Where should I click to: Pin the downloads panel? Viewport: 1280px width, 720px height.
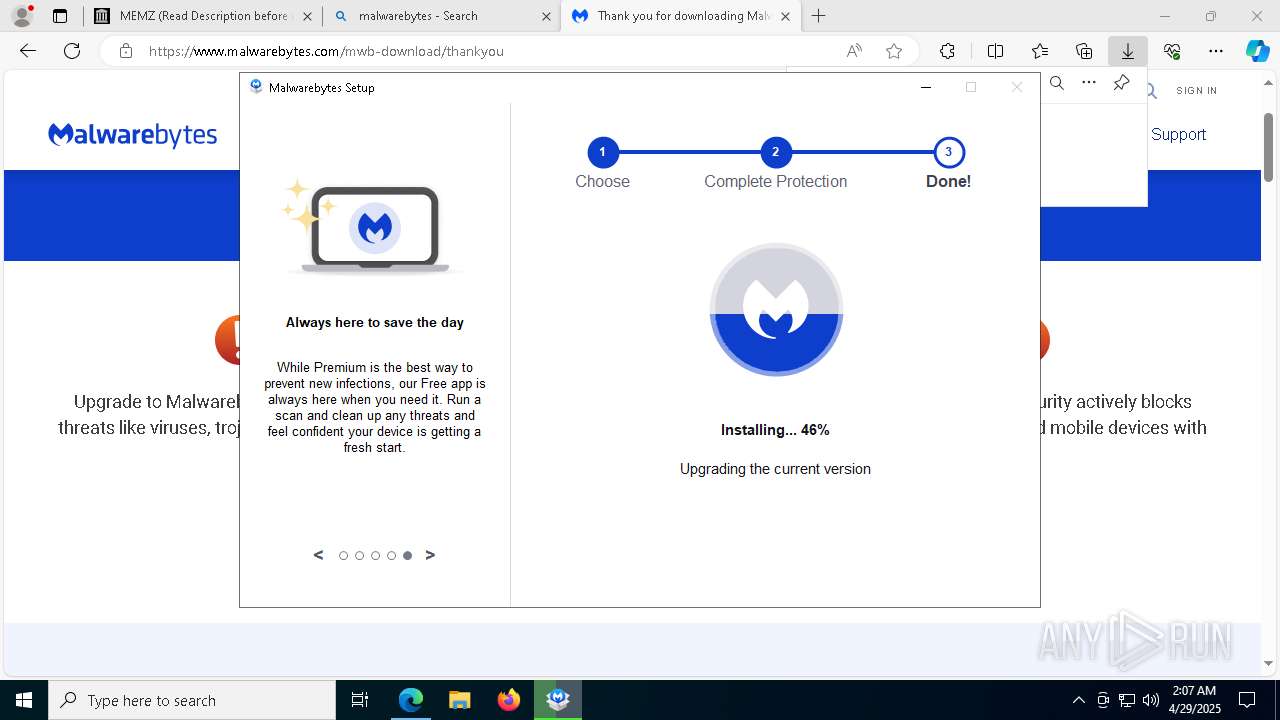tap(1121, 83)
